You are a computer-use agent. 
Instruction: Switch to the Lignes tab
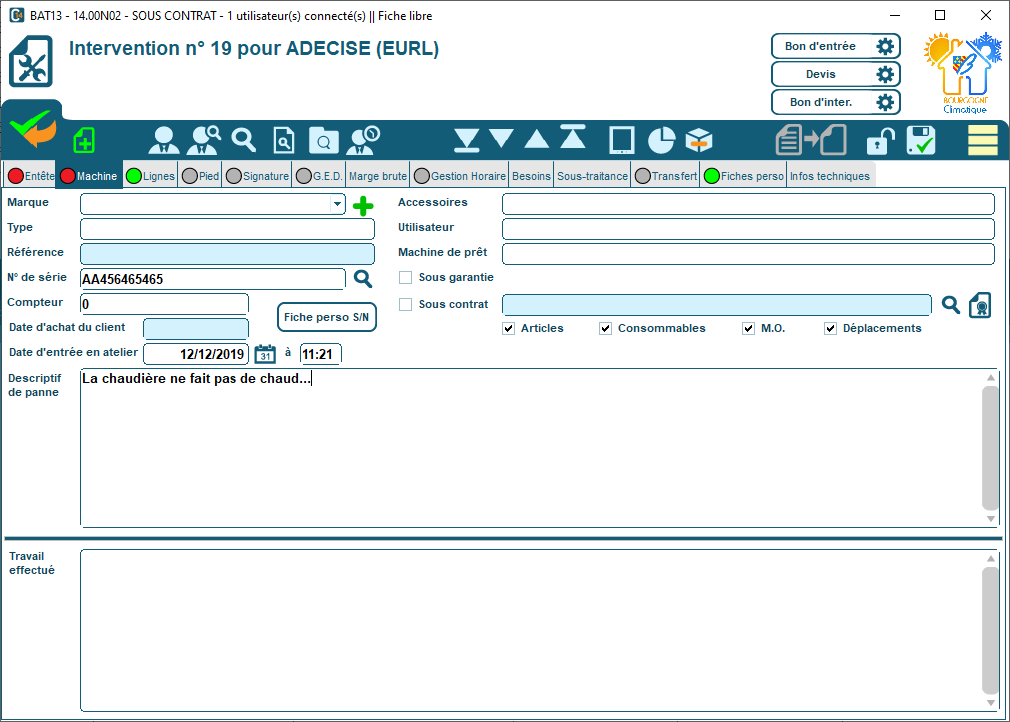point(150,176)
